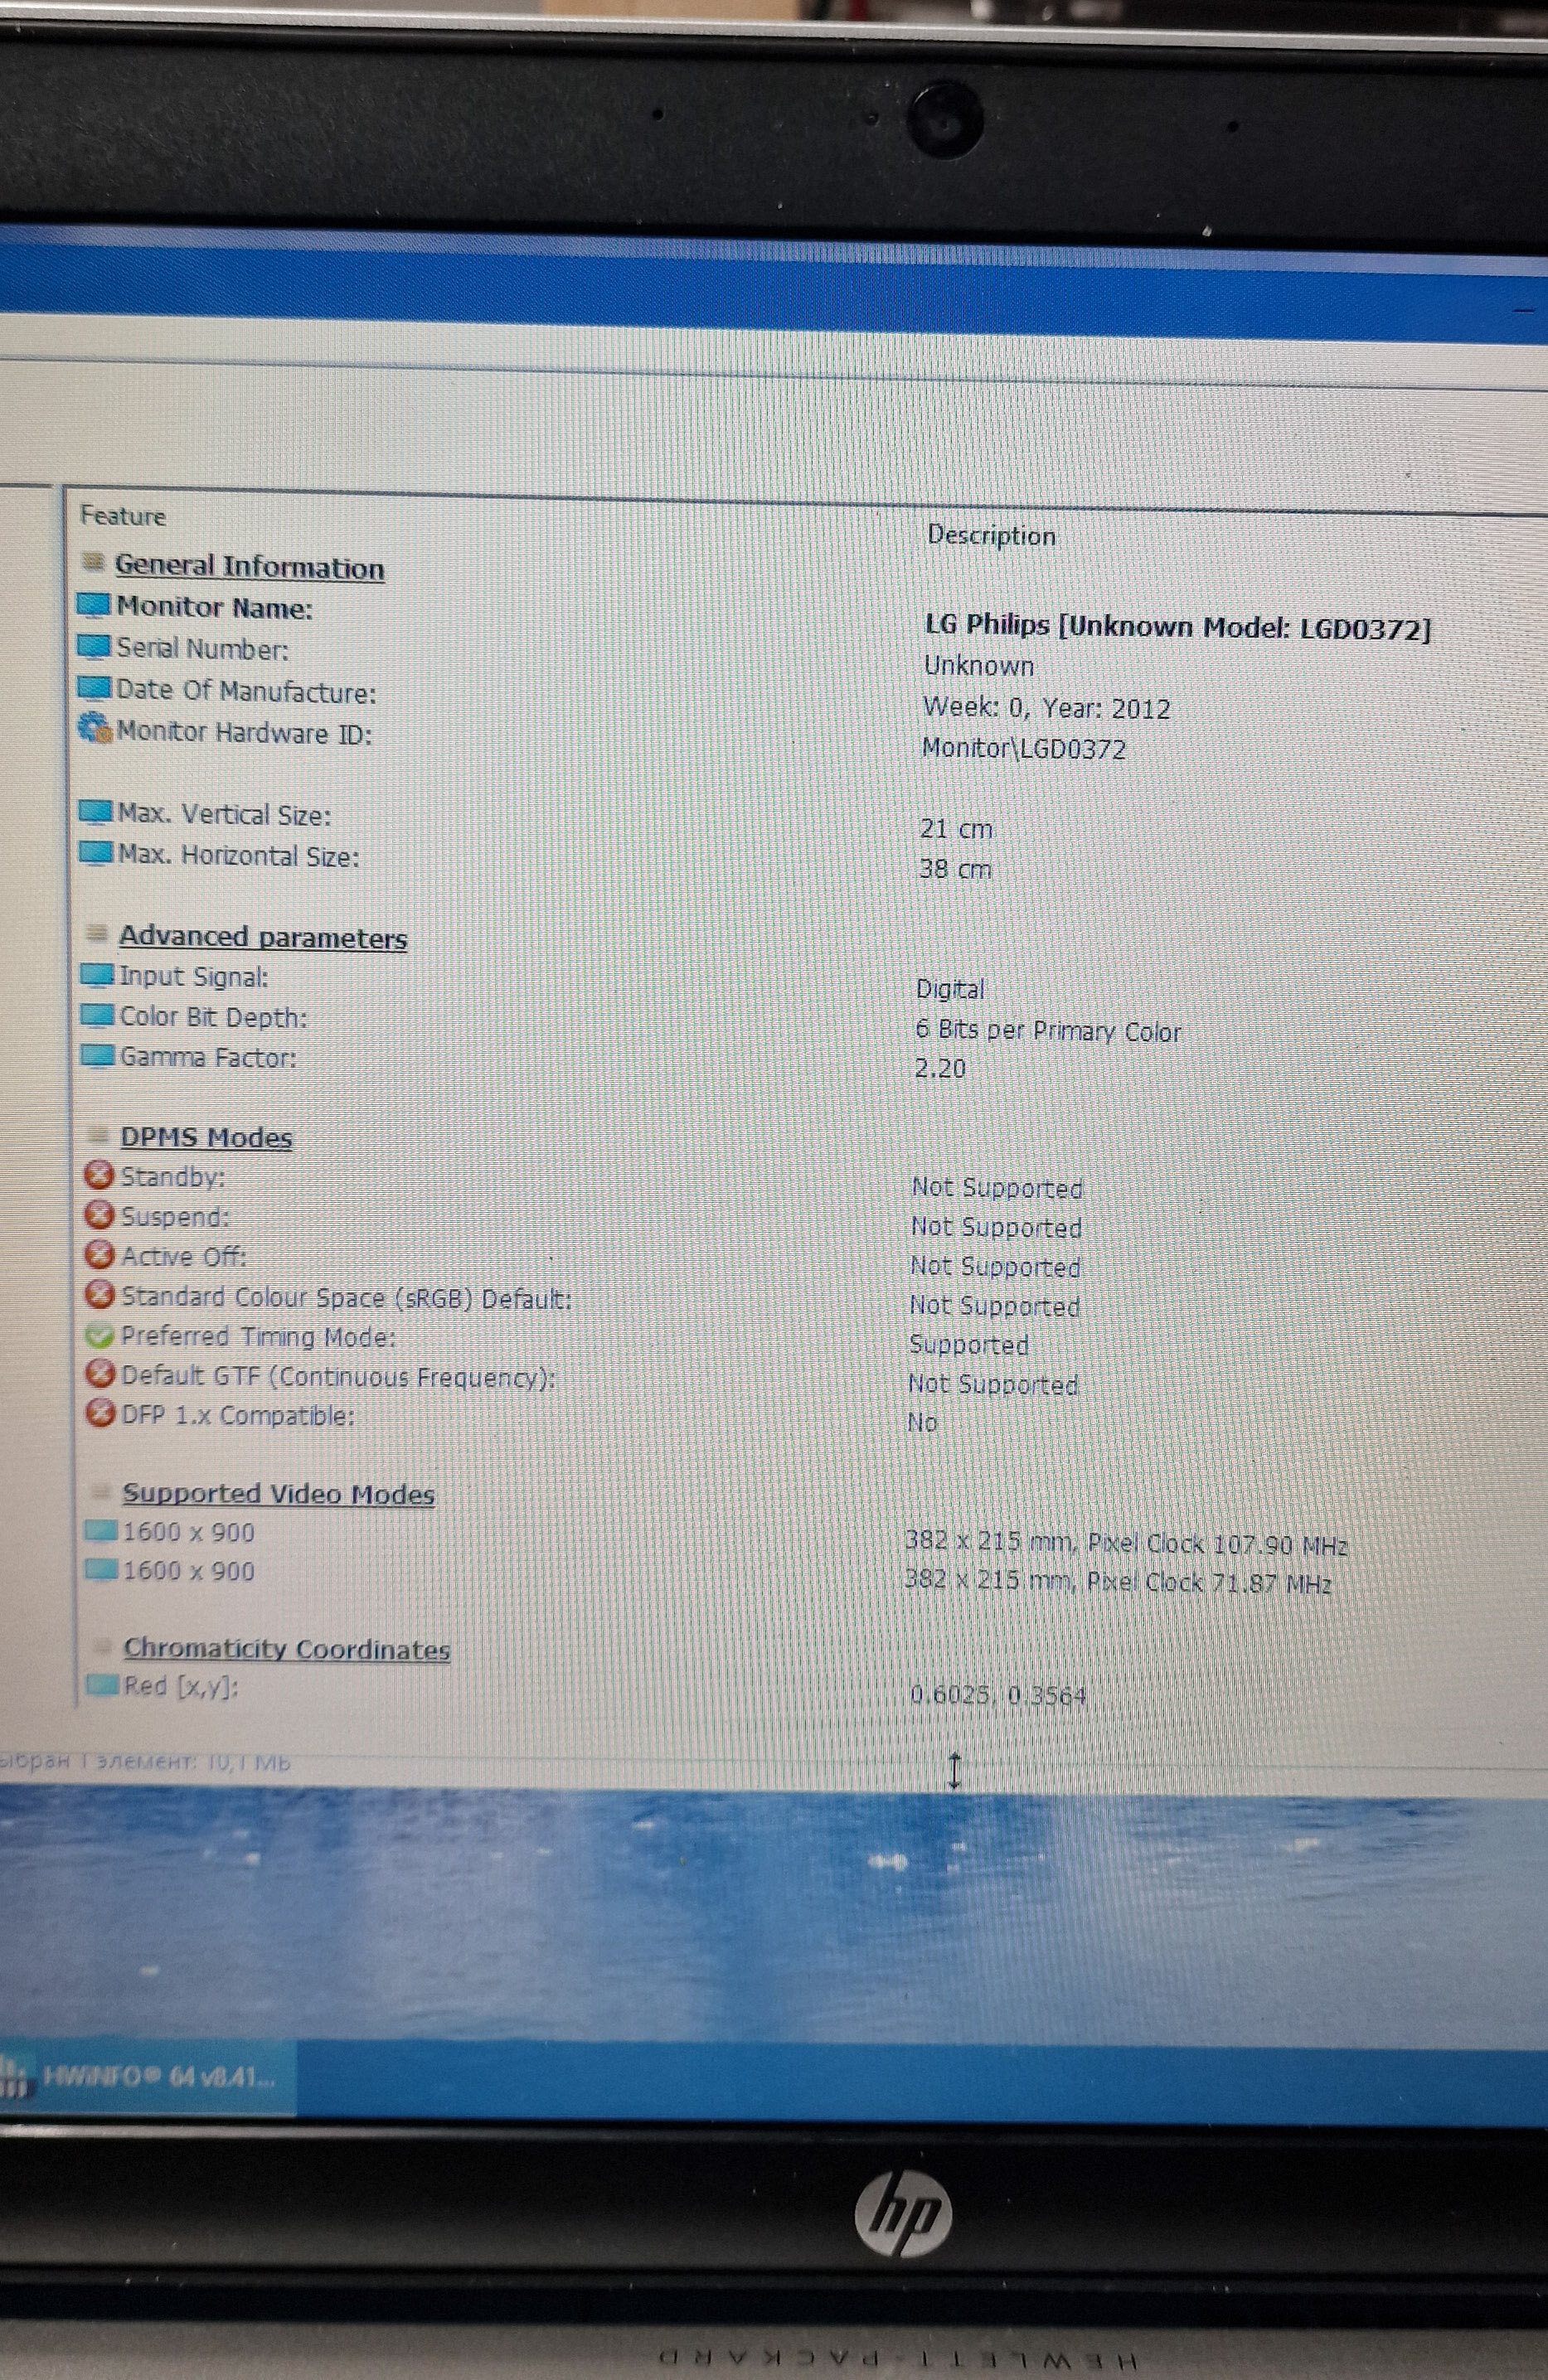The width and height of the screenshot is (1548, 2380).
Task: Click the 6 Bits per Primary Color value
Action: click(1048, 1031)
